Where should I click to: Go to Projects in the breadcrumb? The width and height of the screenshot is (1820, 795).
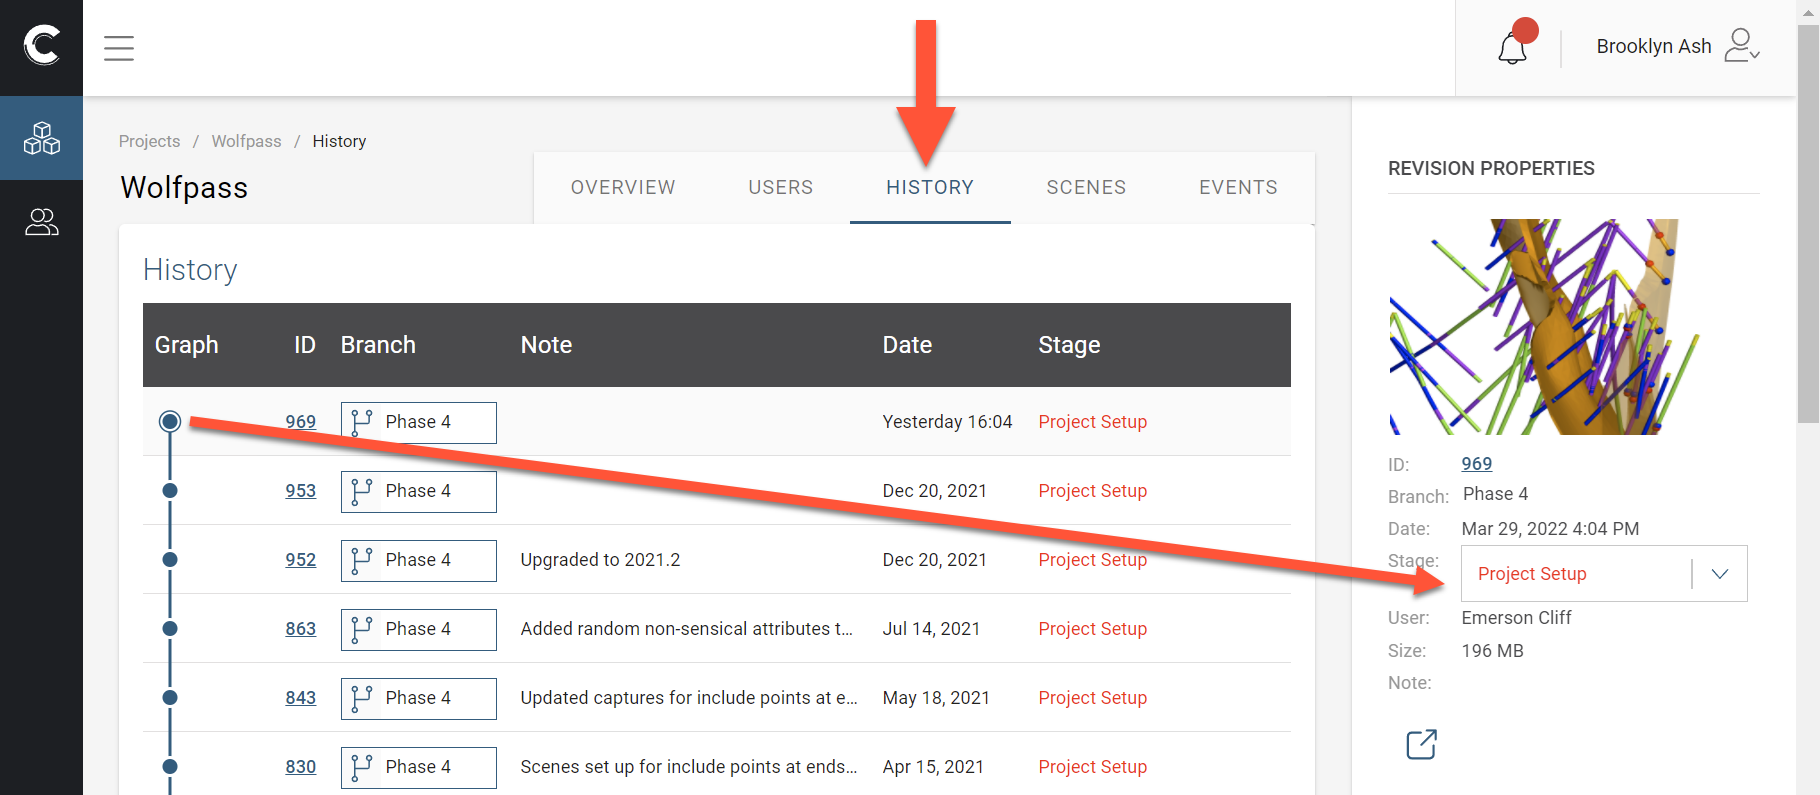149,141
